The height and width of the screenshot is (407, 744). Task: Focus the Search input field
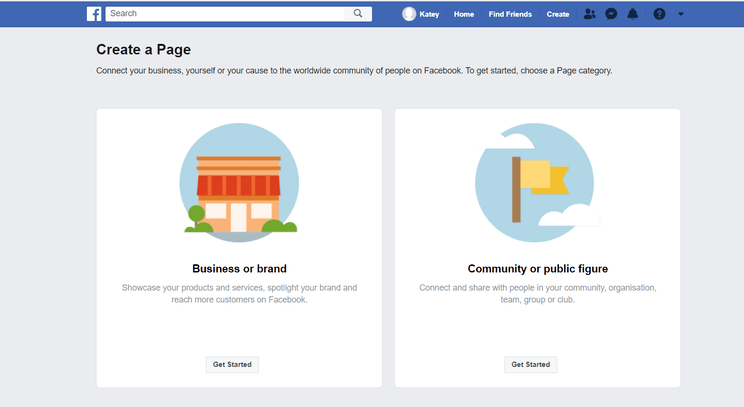pyautogui.click(x=226, y=14)
